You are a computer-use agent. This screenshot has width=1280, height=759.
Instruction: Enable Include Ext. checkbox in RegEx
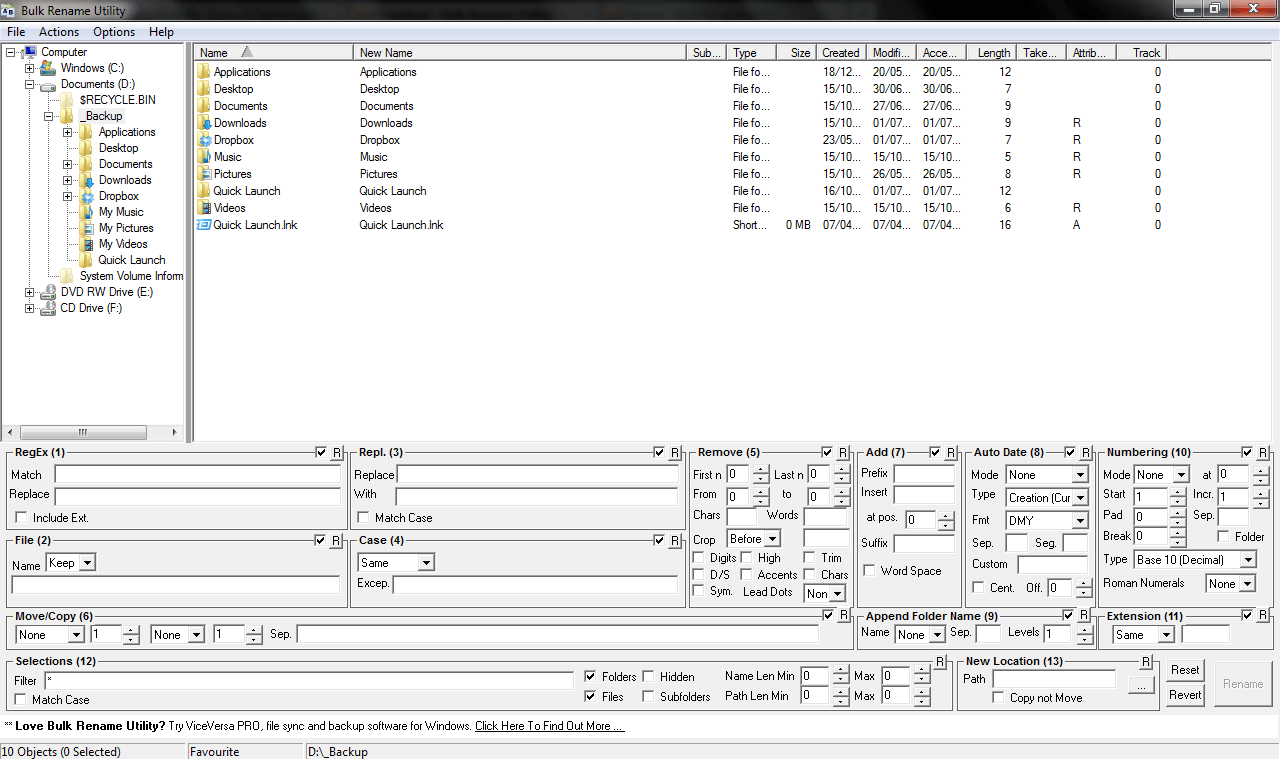tap(22, 518)
